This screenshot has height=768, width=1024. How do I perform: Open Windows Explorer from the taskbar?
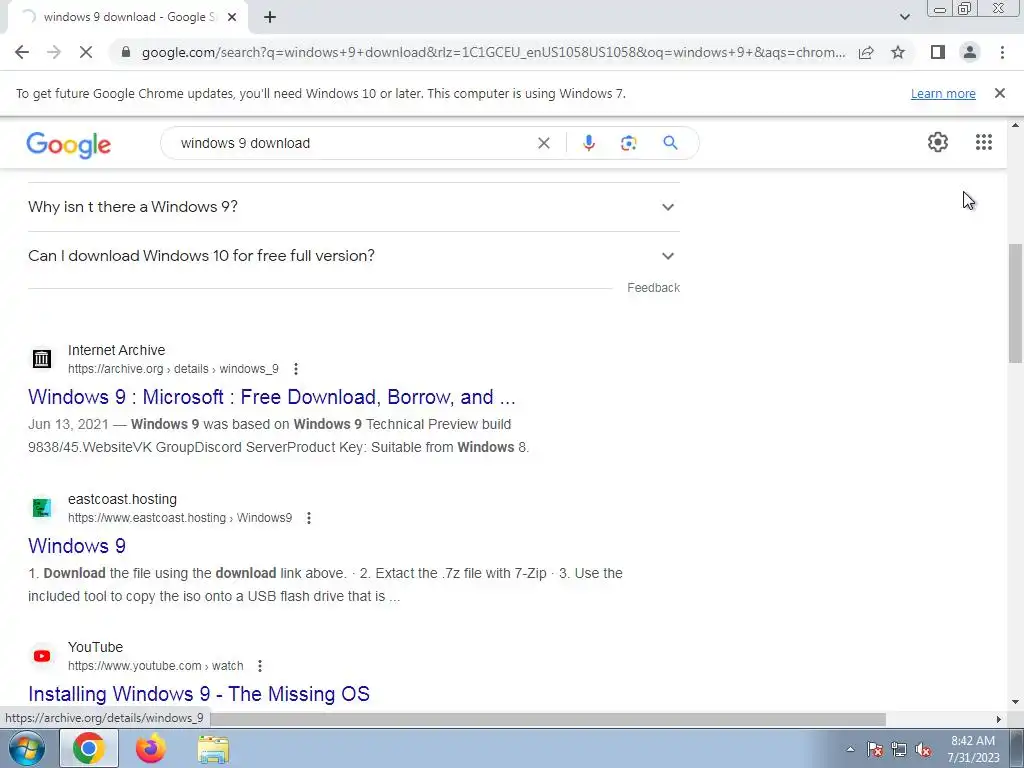pos(214,748)
